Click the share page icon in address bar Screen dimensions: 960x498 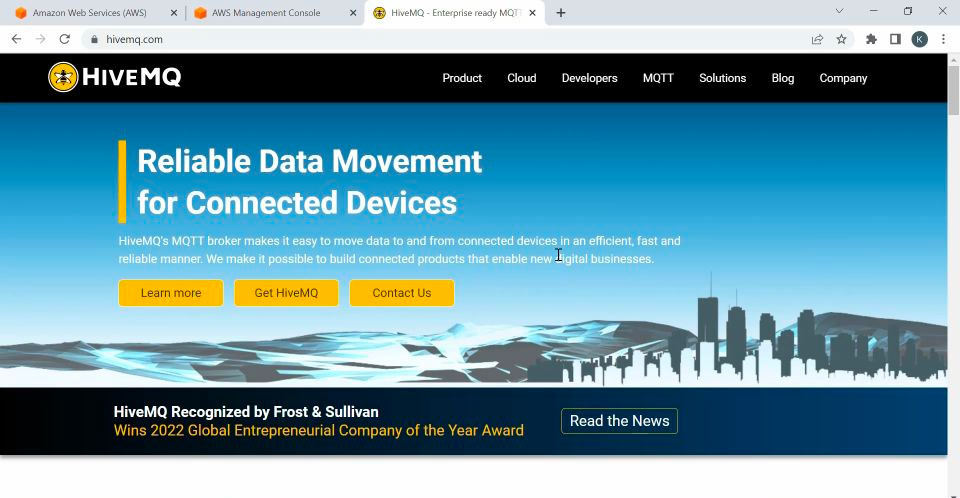pos(817,39)
